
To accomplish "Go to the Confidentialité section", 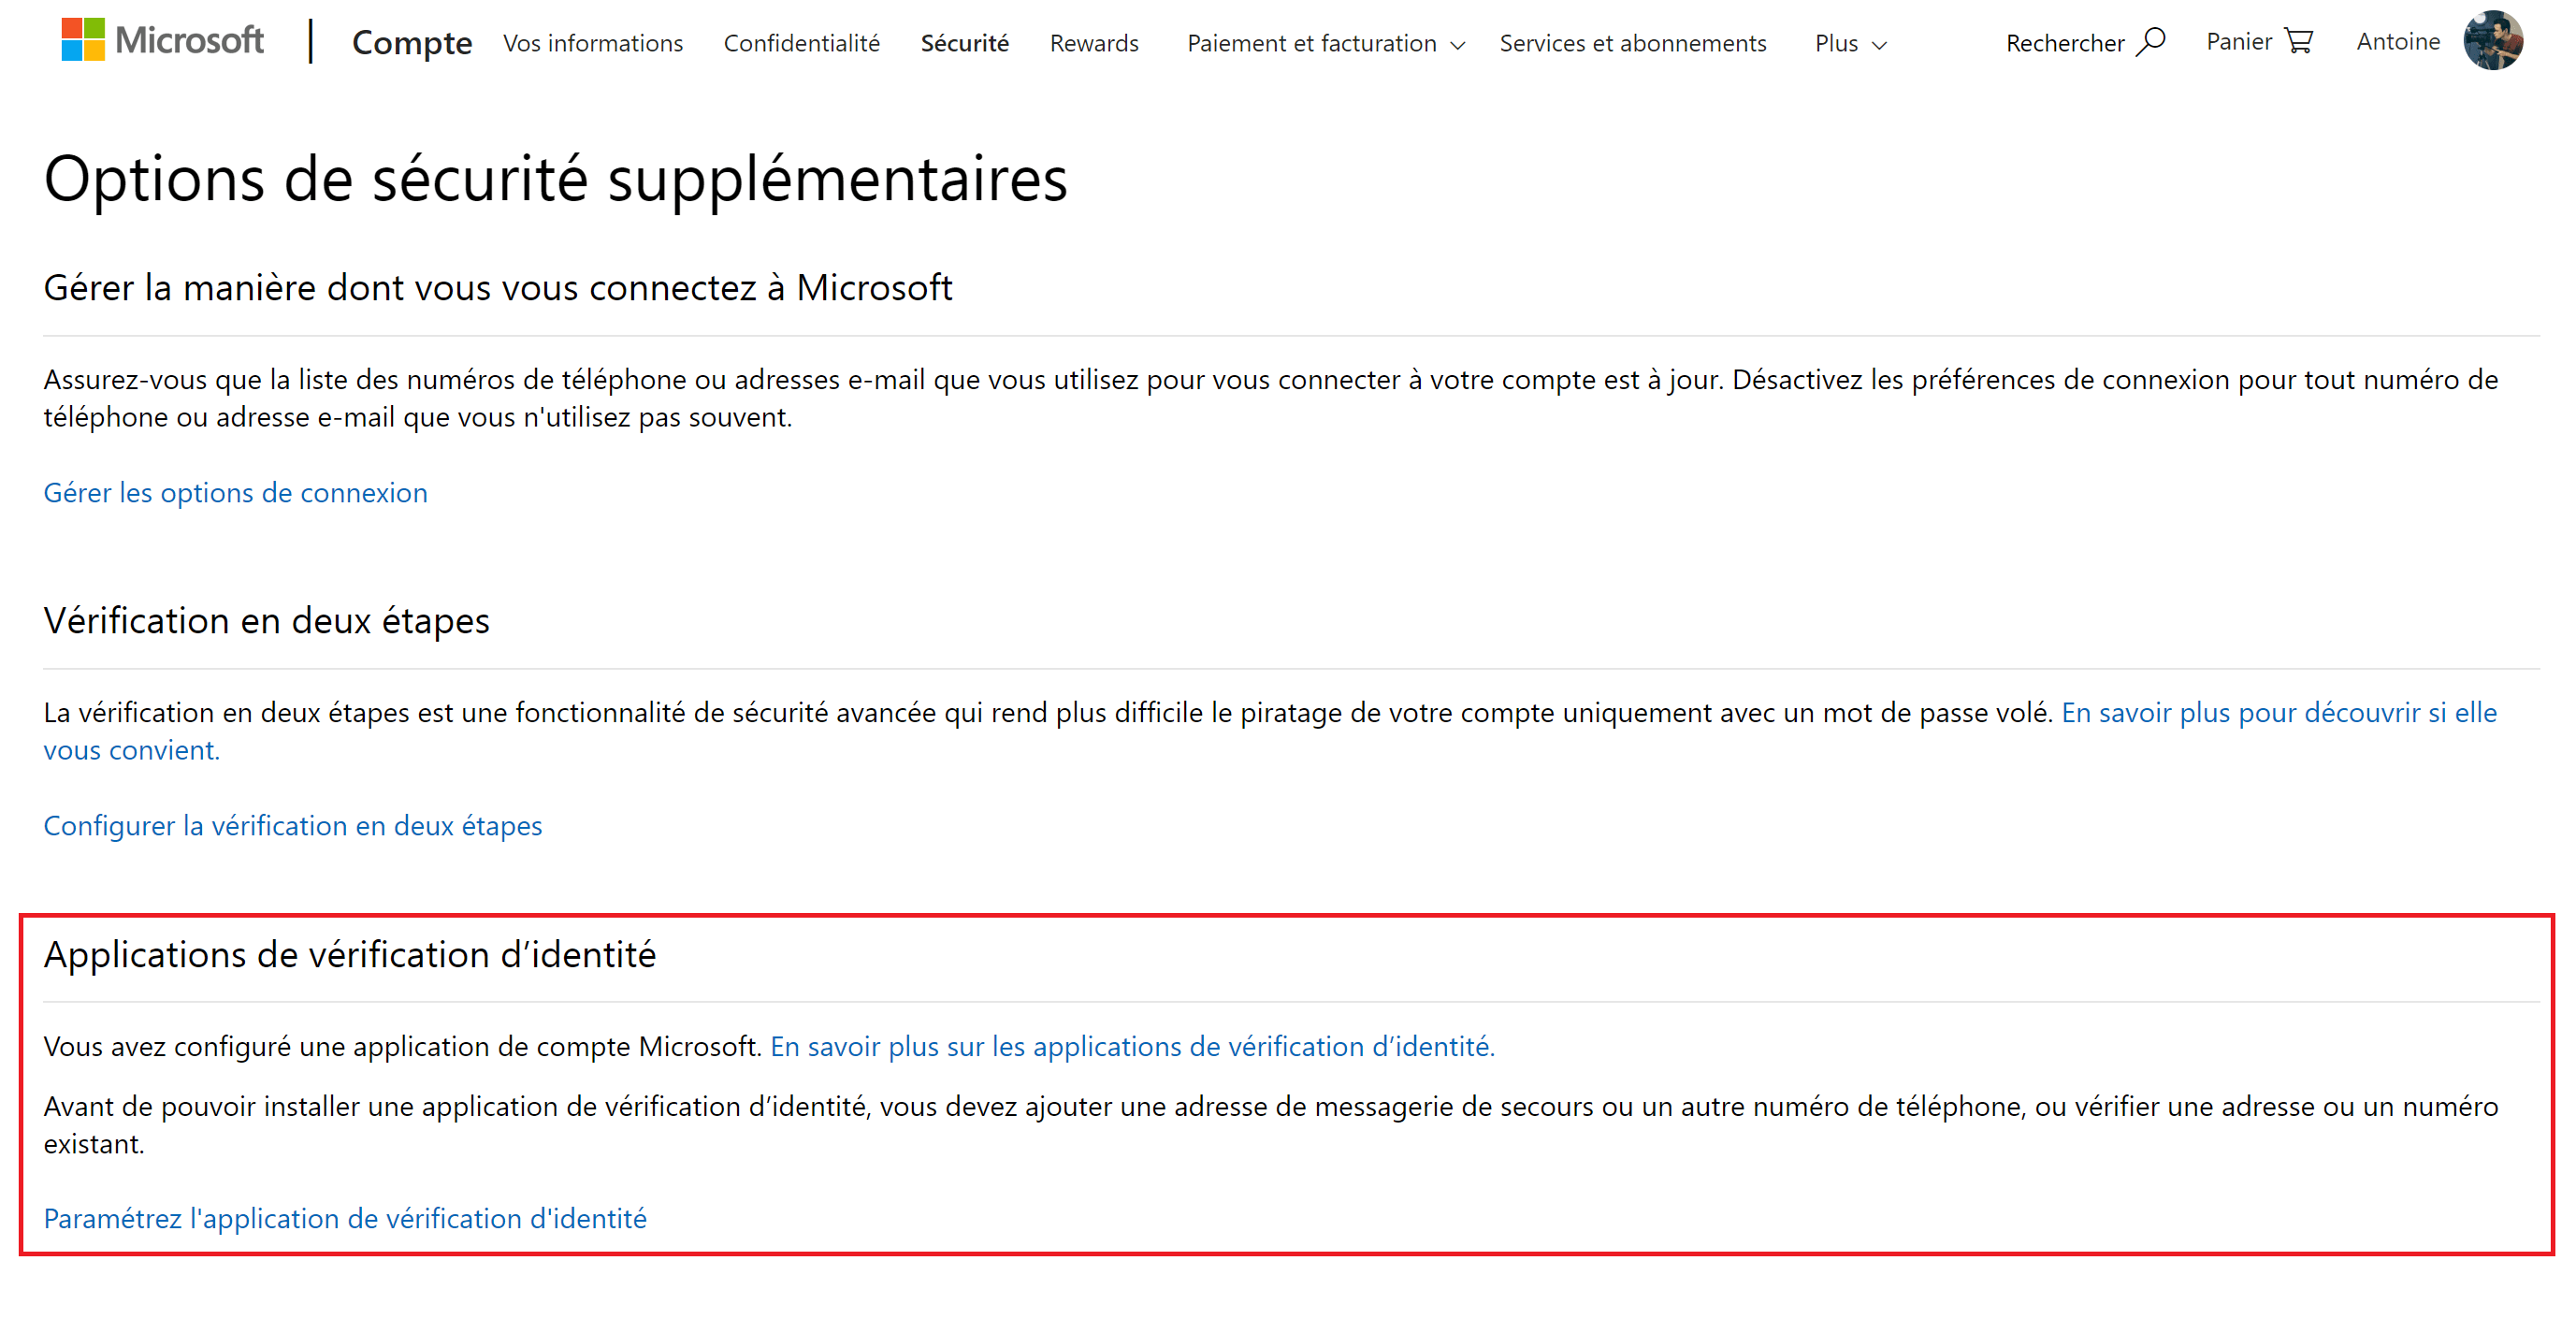I will 801,43.
